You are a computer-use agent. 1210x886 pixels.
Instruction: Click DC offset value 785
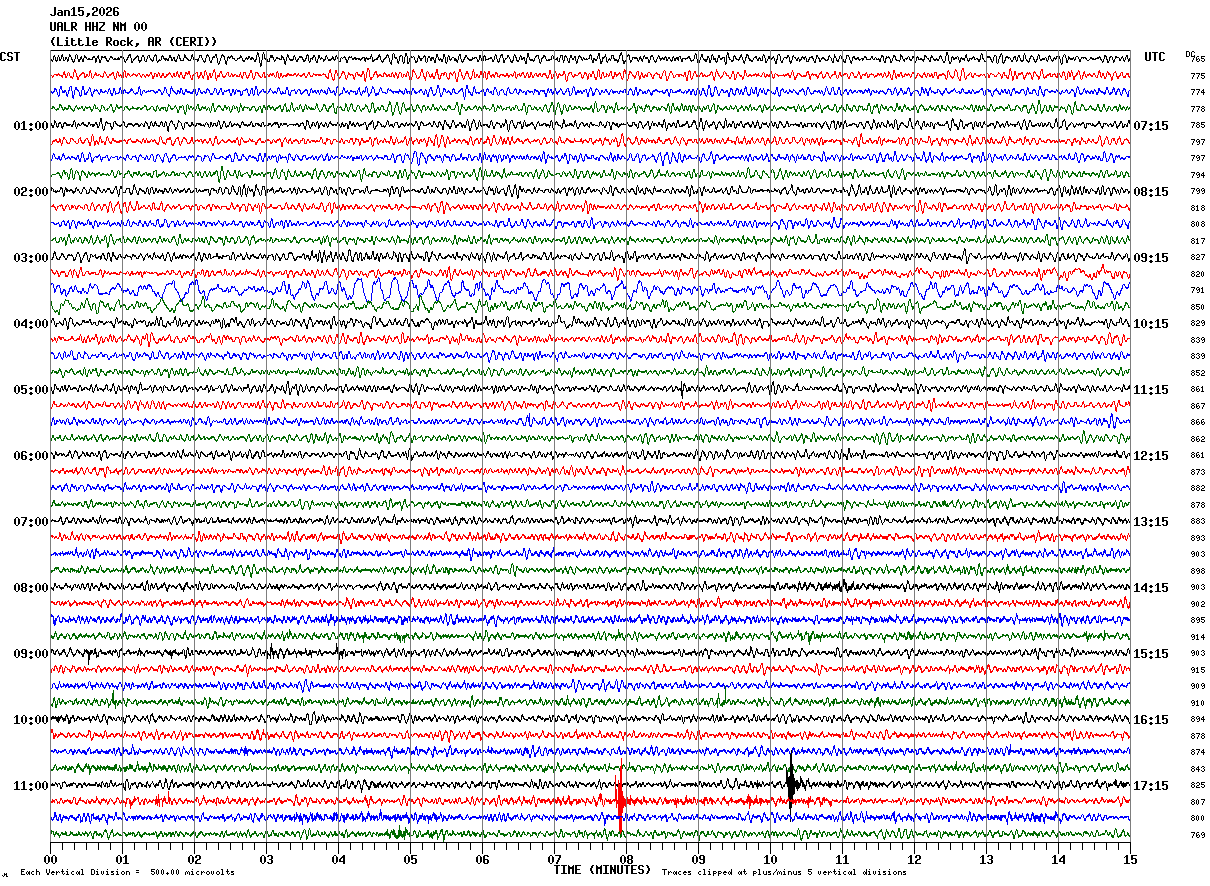tap(1198, 126)
